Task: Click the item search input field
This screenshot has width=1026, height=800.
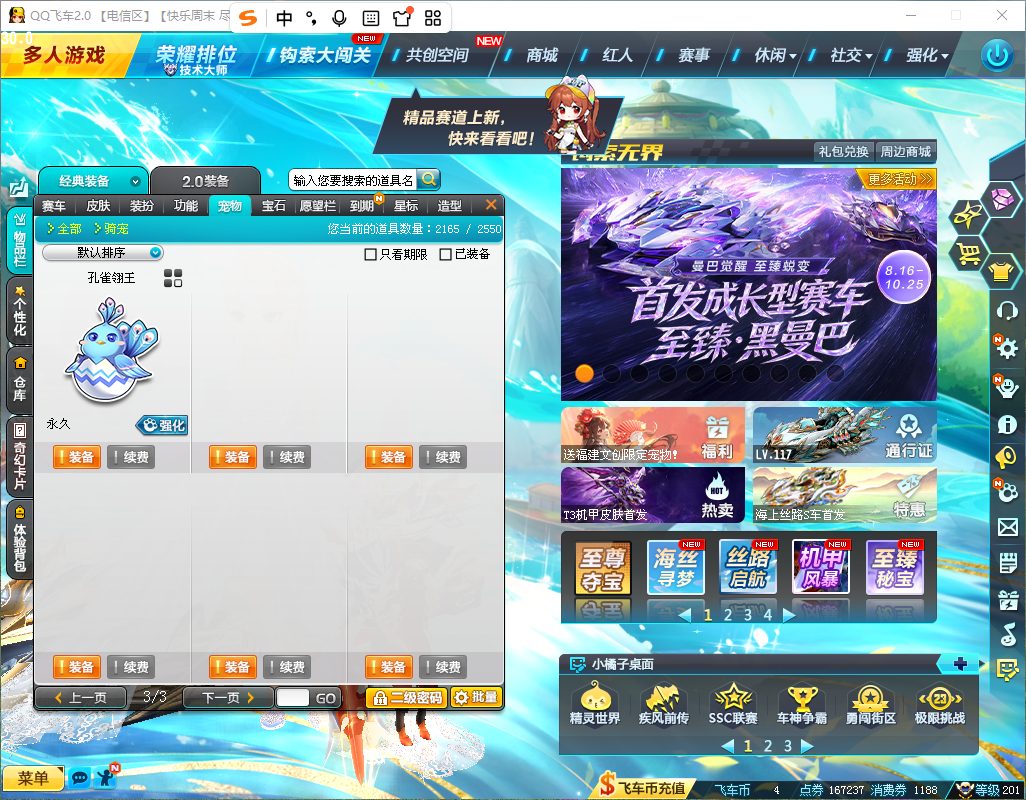Action: (x=353, y=180)
